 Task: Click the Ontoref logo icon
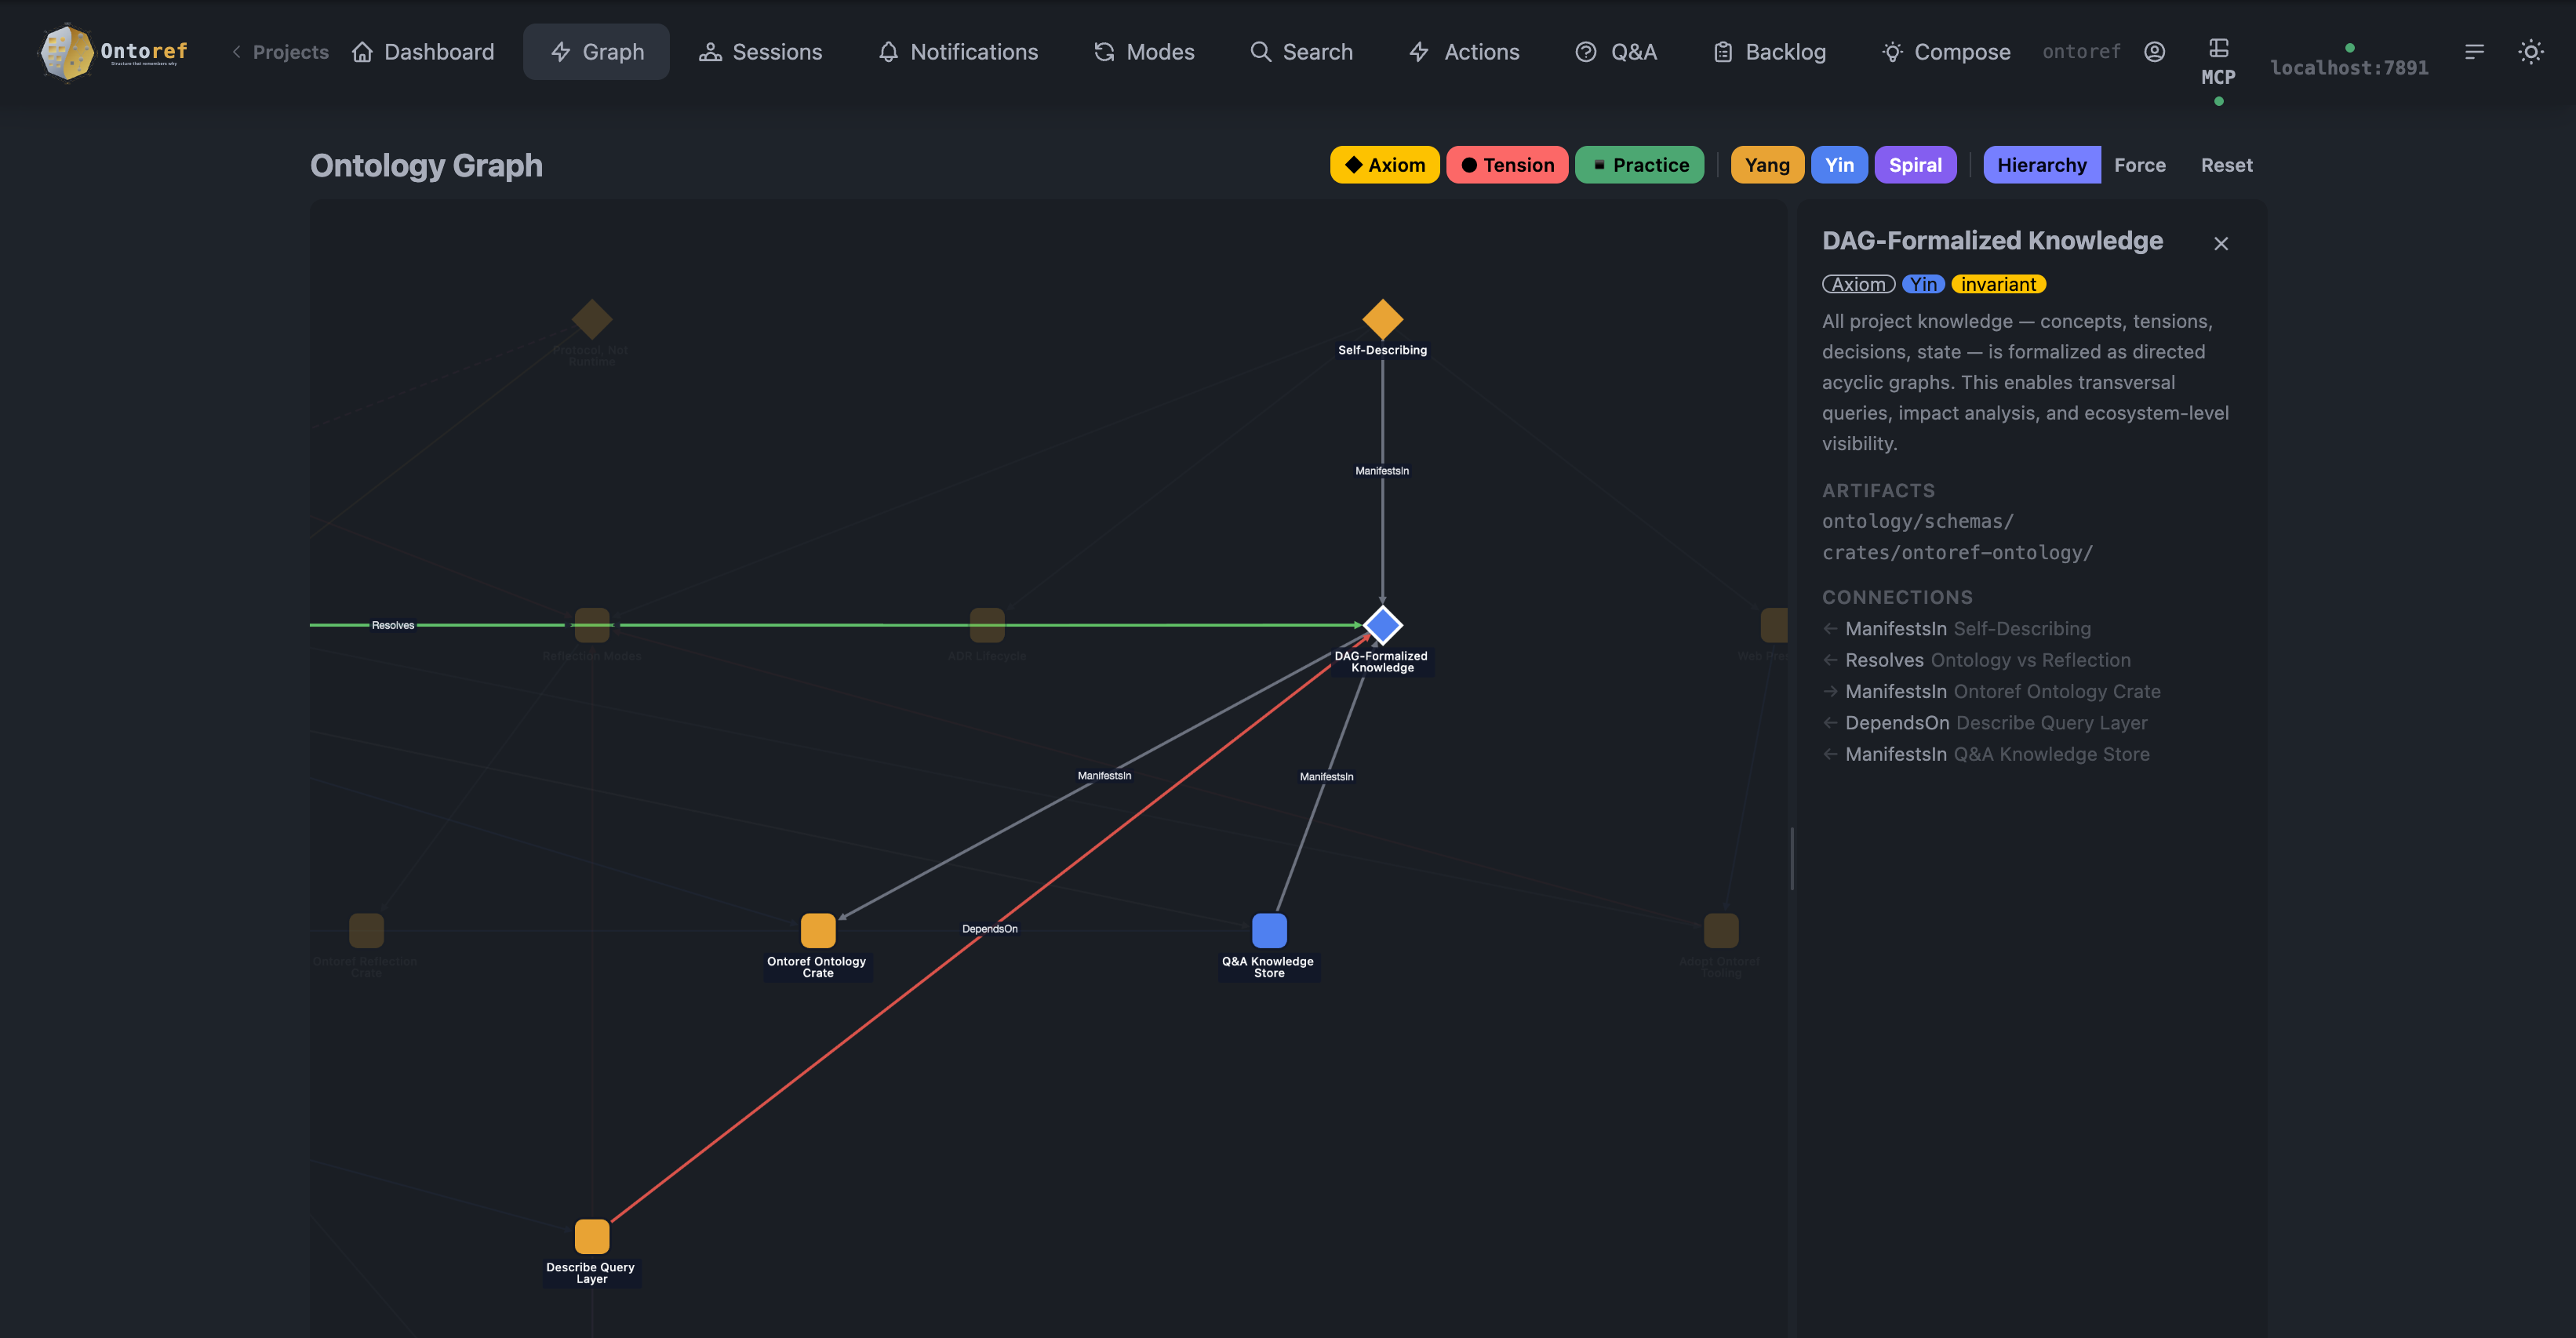pyautogui.click(x=64, y=52)
